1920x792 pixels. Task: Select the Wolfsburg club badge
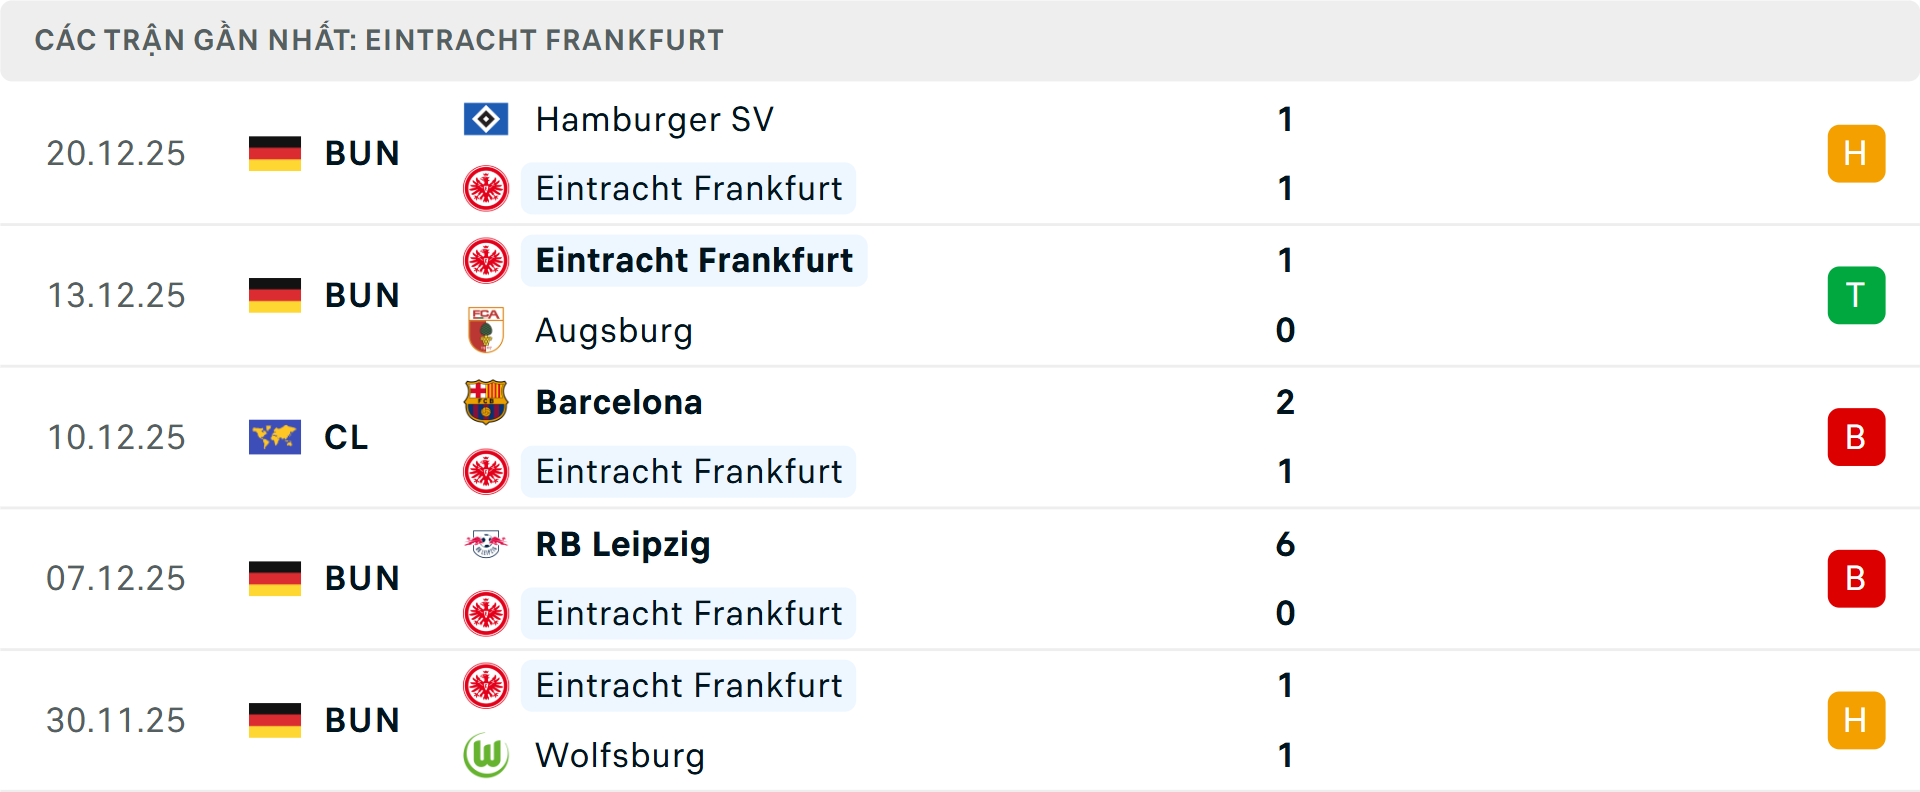click(x=487, y=756)
